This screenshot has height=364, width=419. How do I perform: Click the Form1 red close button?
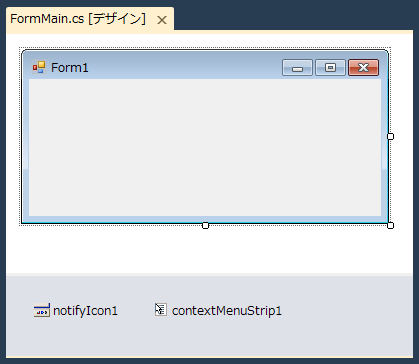click(x=363, y=68)
